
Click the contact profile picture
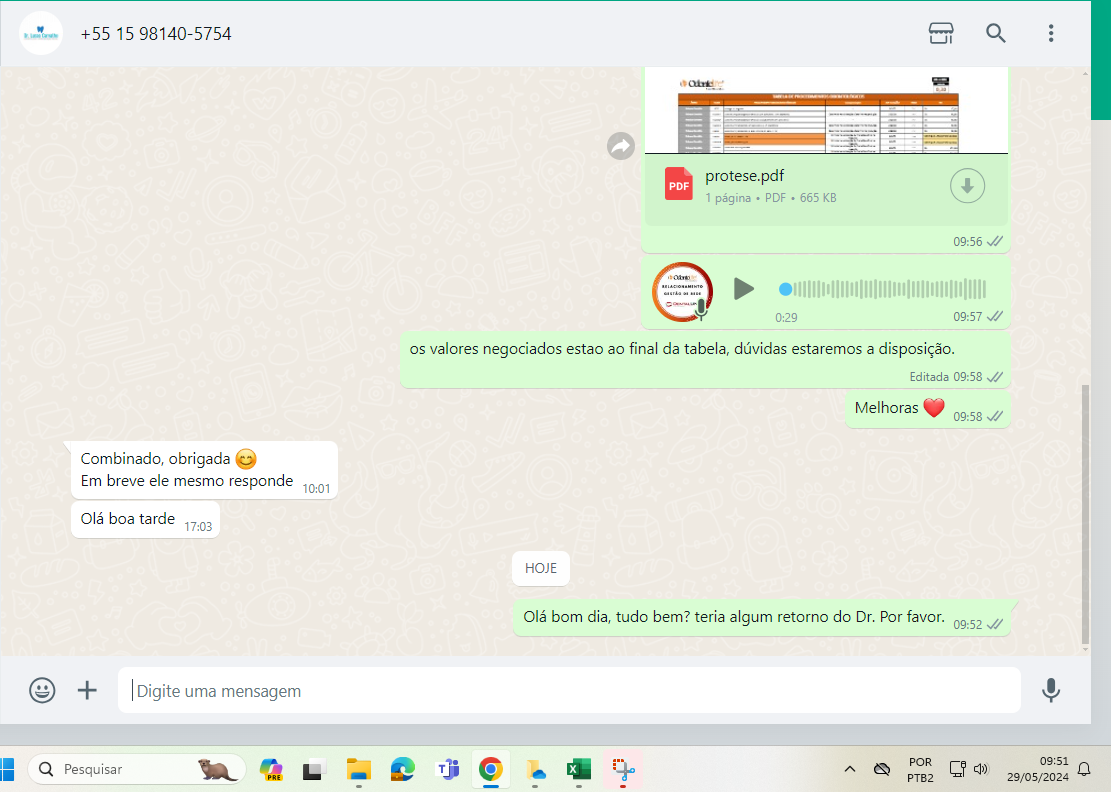point(41,34)
